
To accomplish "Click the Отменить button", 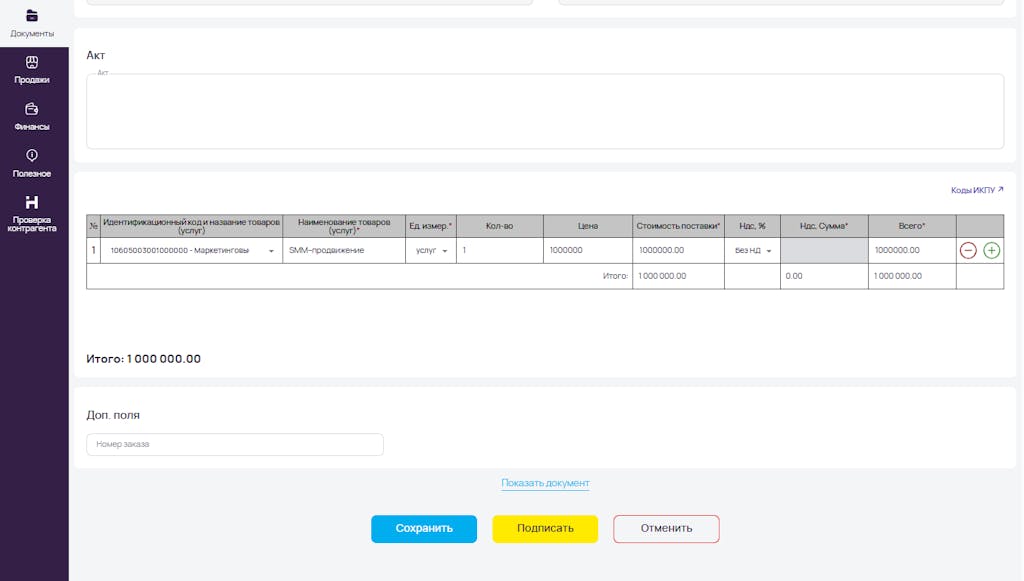I will point(666,529).
